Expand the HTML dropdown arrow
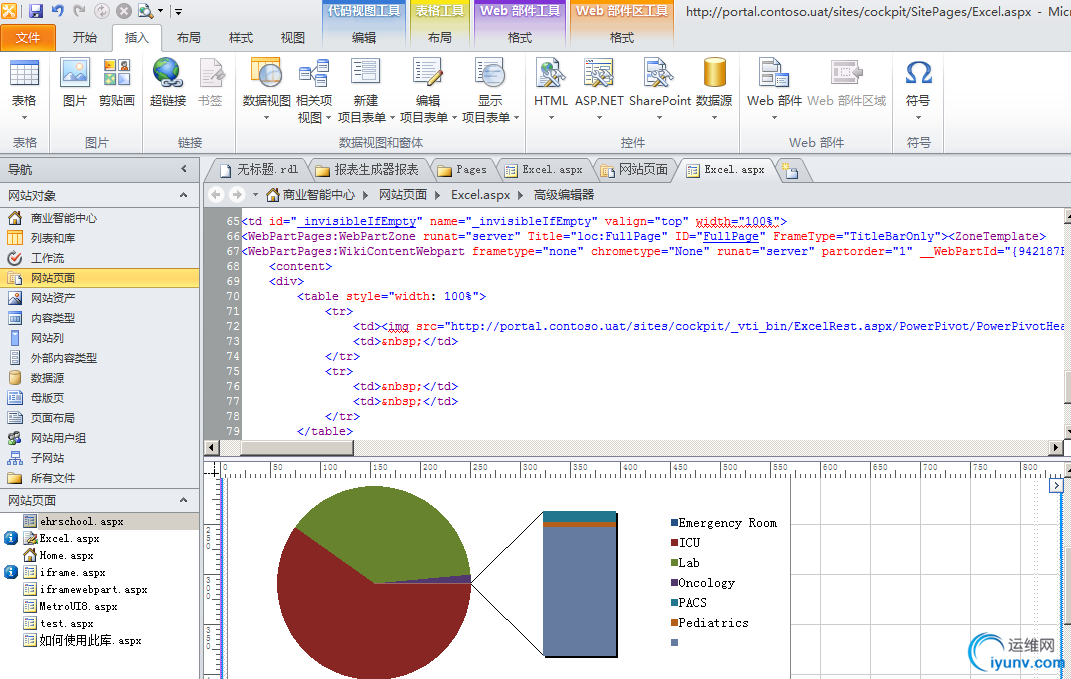 [x=551, y=117]
